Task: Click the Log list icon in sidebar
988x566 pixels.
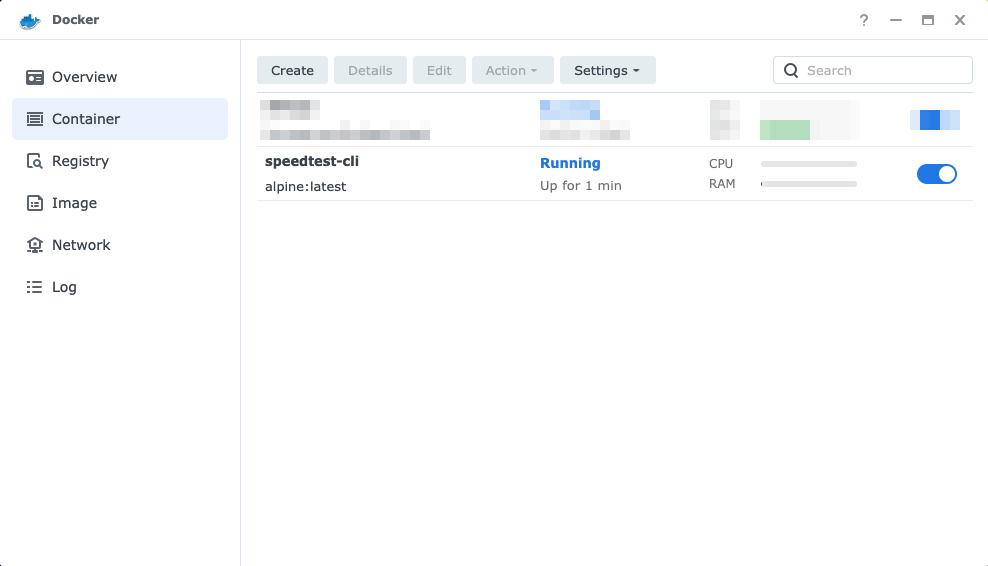Action: [x=35, y=287]
